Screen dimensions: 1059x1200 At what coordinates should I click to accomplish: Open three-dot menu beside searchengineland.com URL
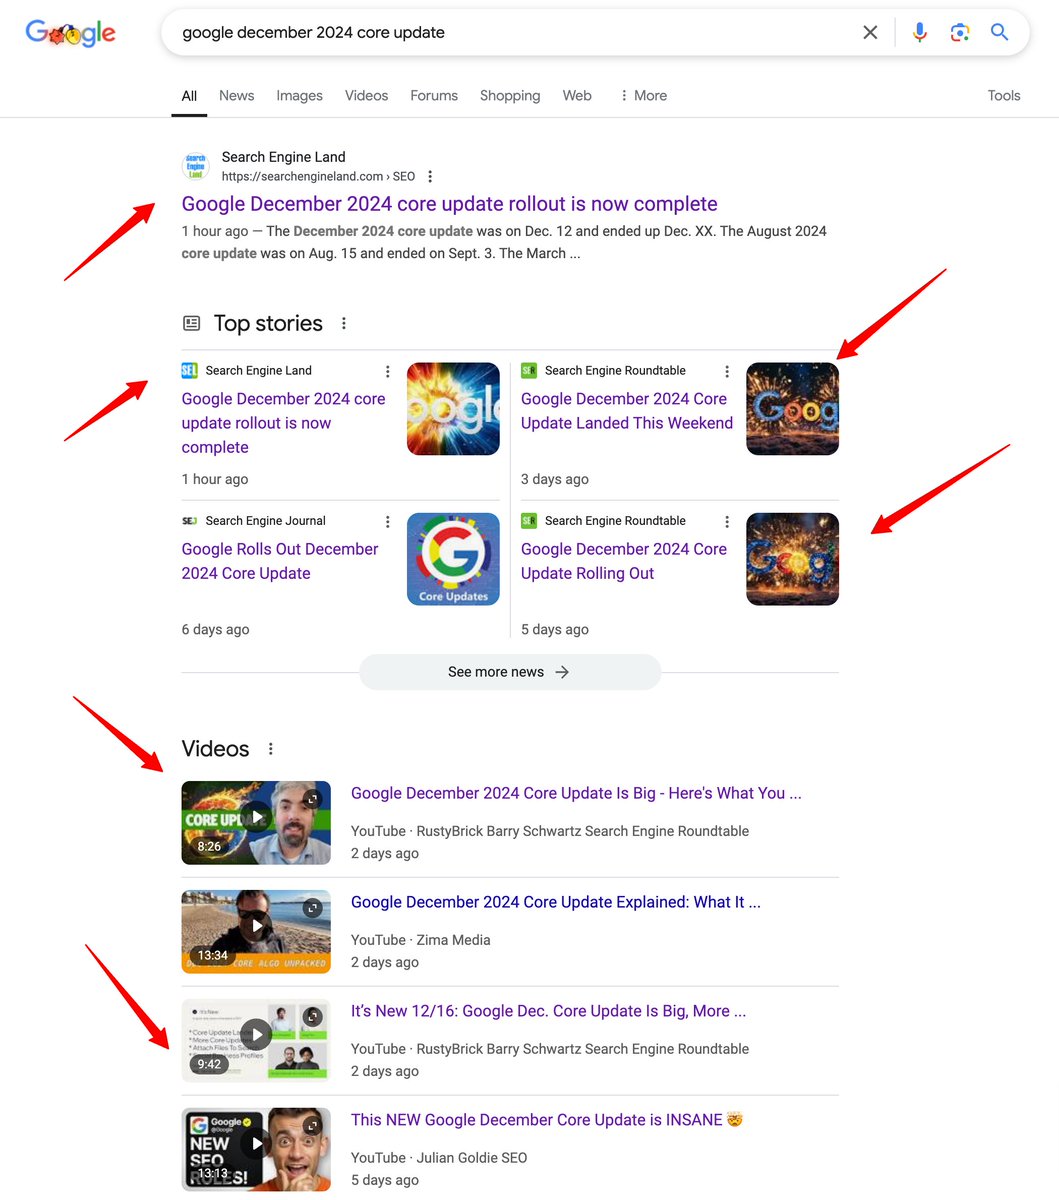[430, 176]
